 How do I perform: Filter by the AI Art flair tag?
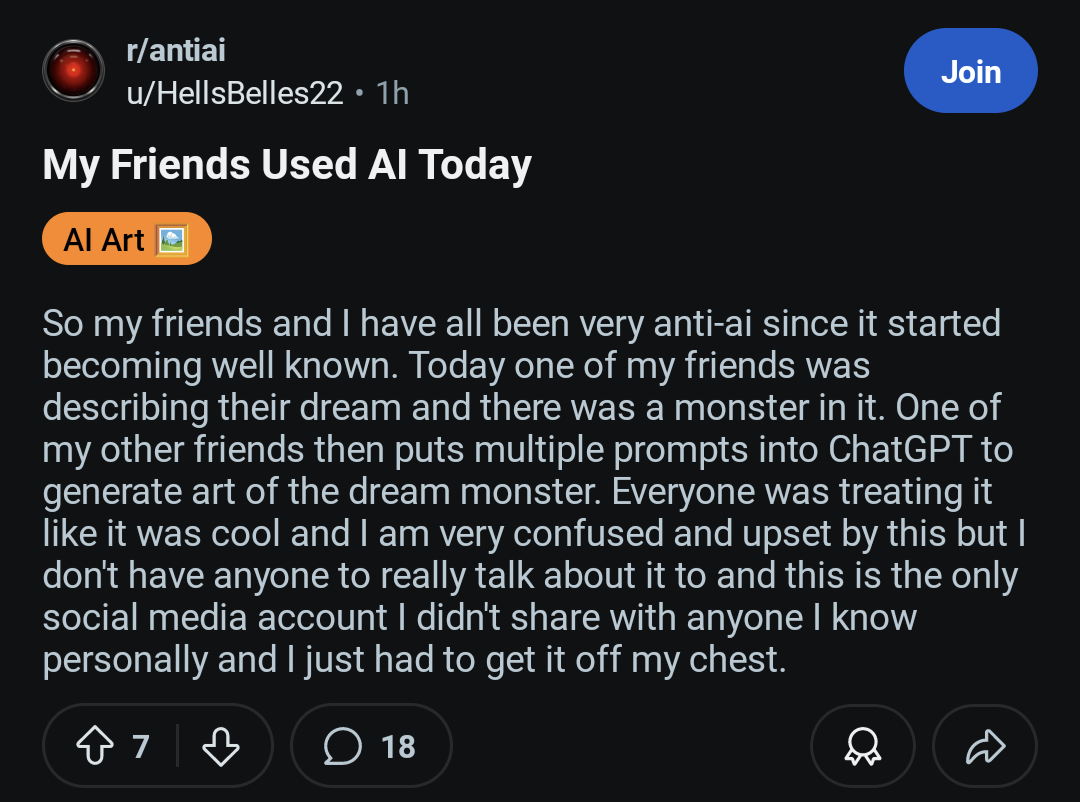coord(127,239)
